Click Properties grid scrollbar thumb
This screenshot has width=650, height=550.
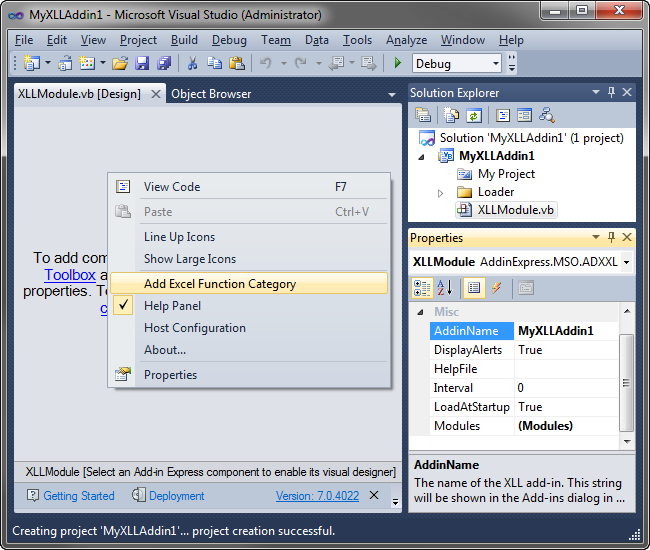pos(626,383)
